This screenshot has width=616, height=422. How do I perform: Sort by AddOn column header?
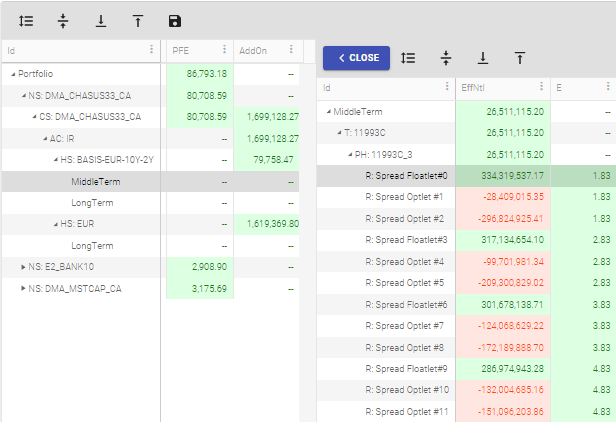click(253, 51)
